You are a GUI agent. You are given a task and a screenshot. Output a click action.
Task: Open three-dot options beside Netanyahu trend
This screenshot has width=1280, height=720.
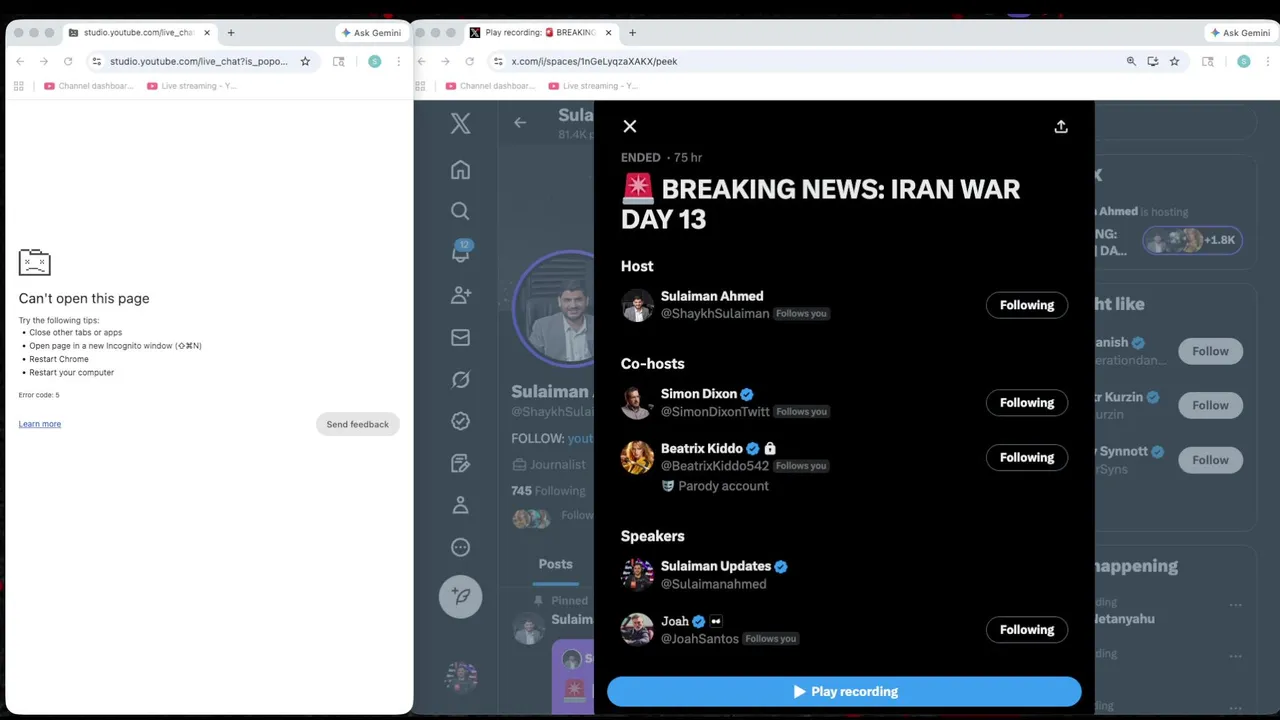coord(1236,605)
